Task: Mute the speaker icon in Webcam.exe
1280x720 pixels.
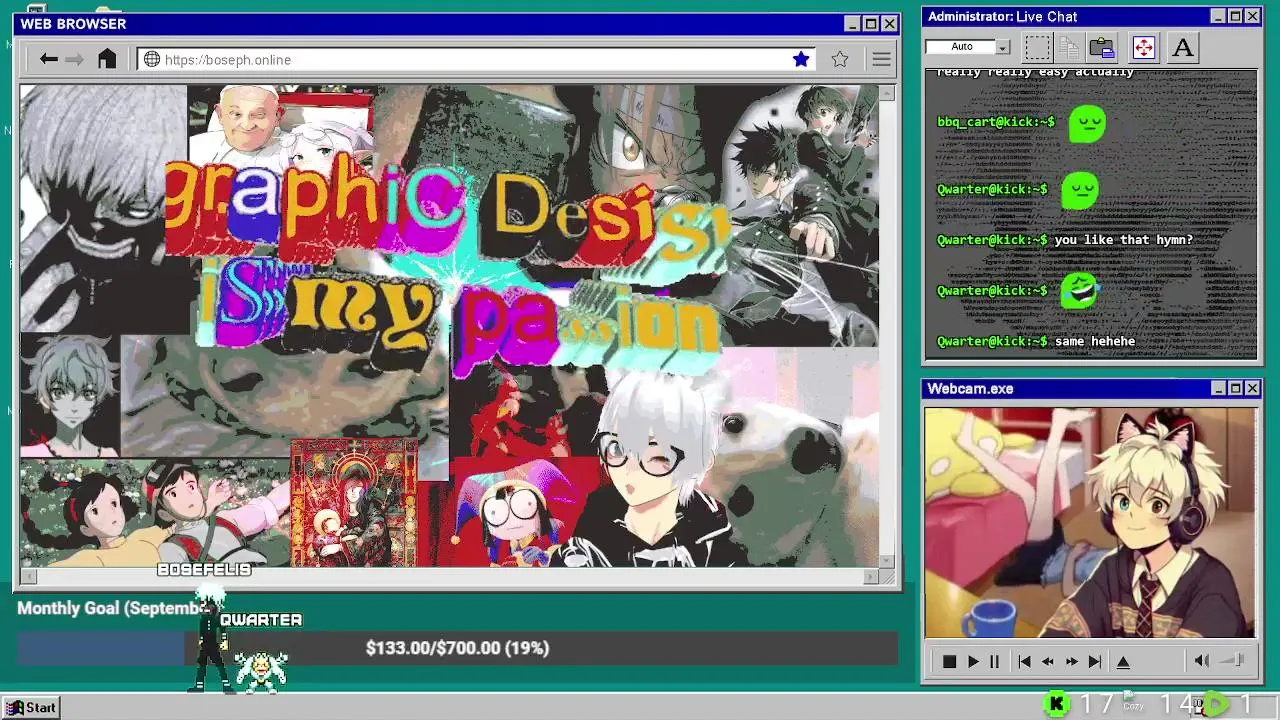Action: click(x=1201, y=660)
